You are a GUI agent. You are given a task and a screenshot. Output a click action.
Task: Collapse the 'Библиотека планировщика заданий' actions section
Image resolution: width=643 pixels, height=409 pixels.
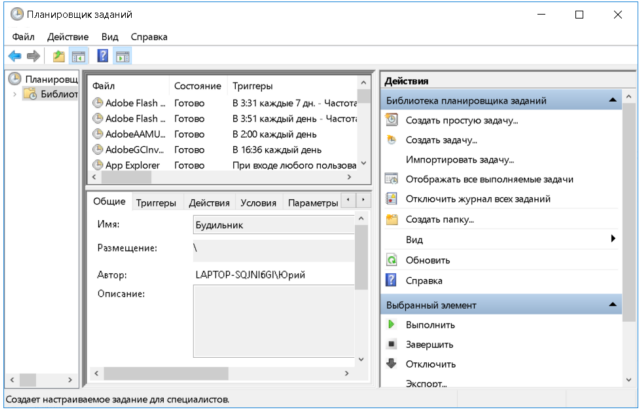tap(613, 100)
